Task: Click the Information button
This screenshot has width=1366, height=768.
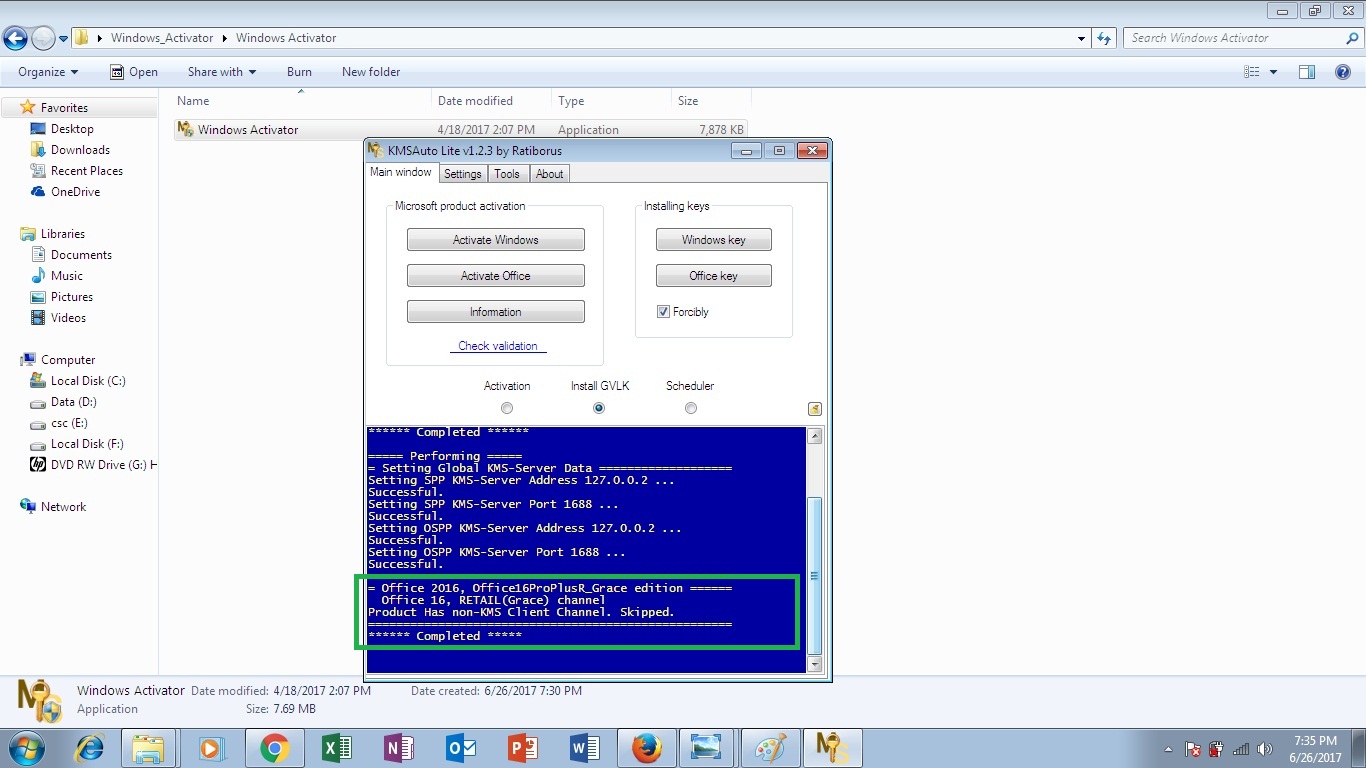Action: [495, 312]
